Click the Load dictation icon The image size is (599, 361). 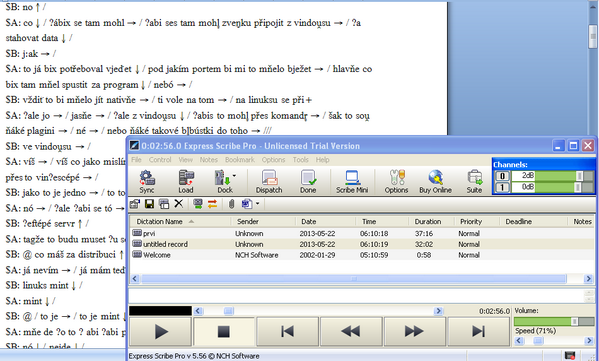pos(186,181)
